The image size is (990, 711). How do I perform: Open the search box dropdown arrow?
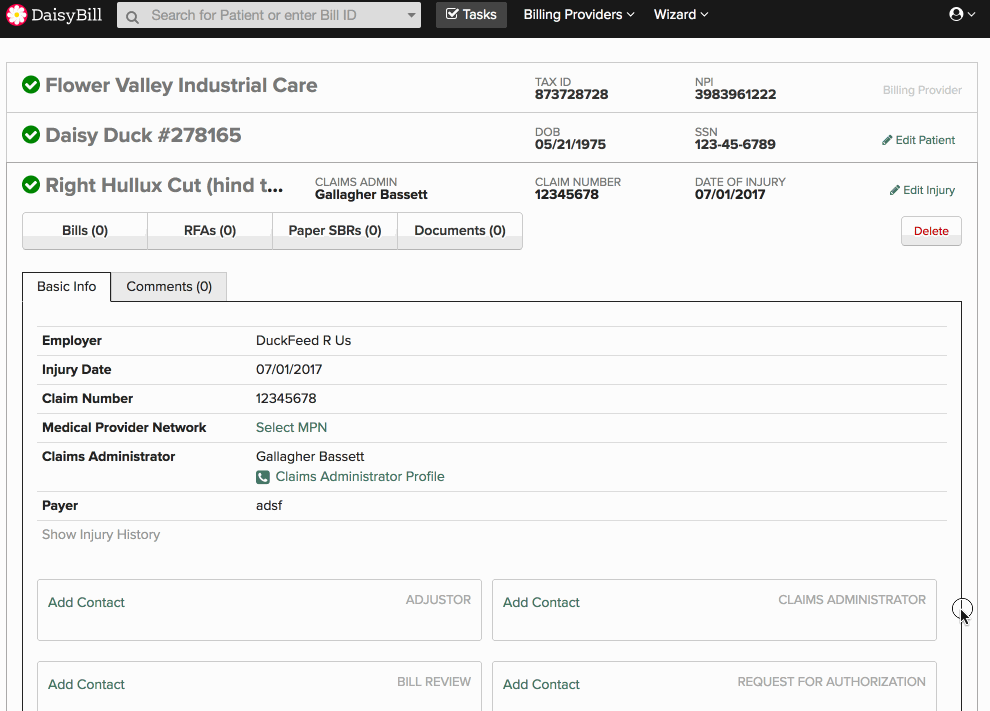[x=411, y=15]
